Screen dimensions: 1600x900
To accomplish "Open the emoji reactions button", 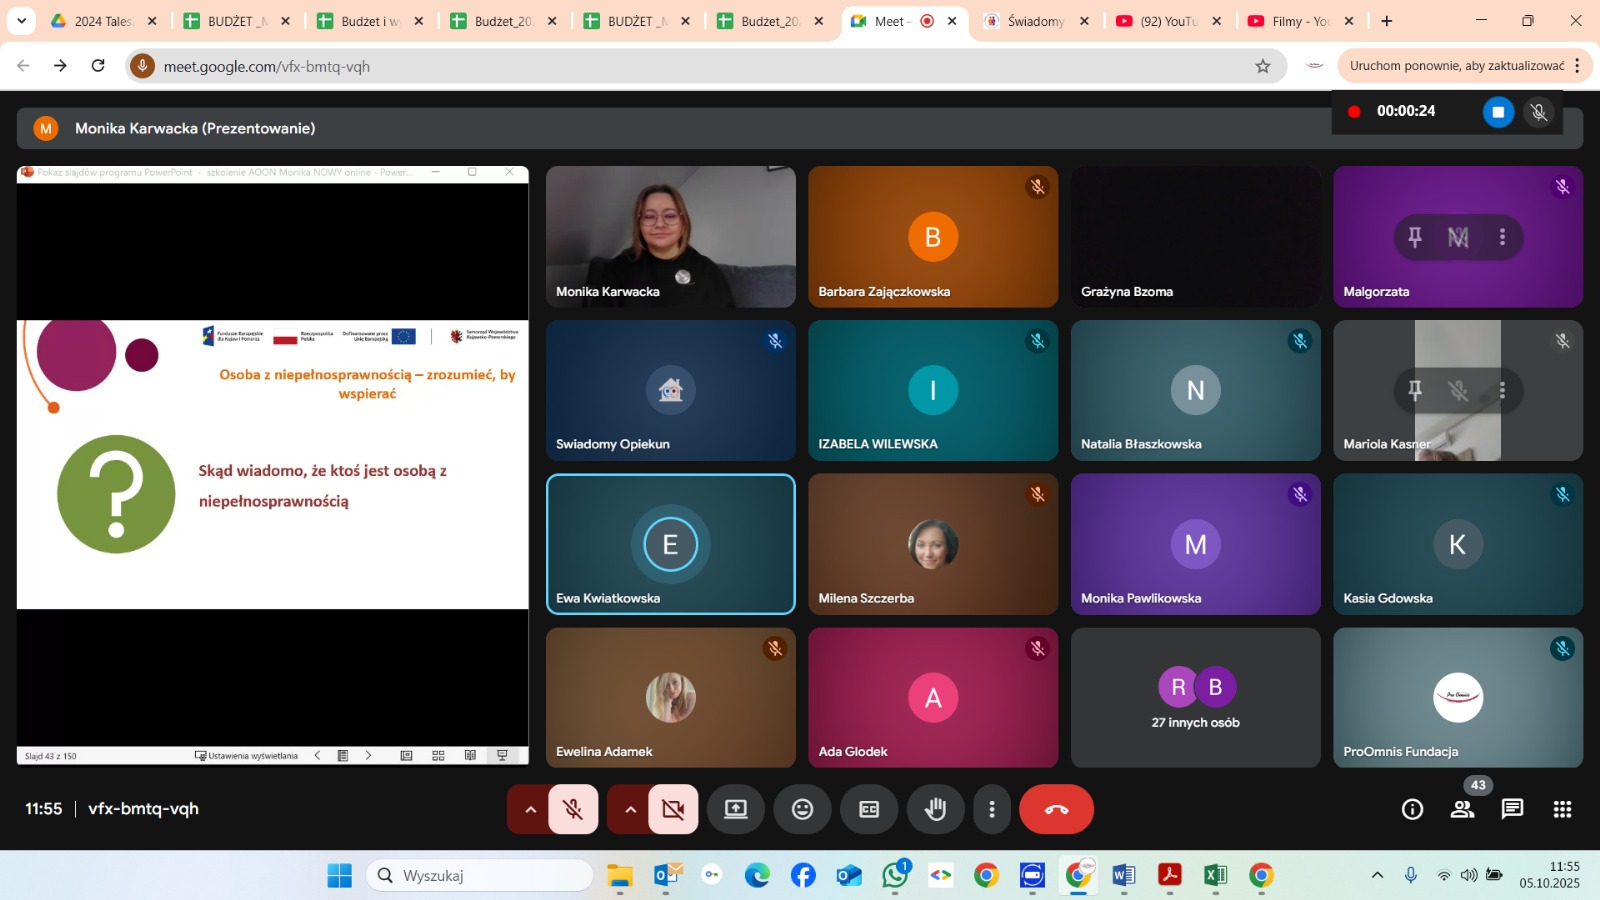I will pyautogui.click(x=802, y=809).
